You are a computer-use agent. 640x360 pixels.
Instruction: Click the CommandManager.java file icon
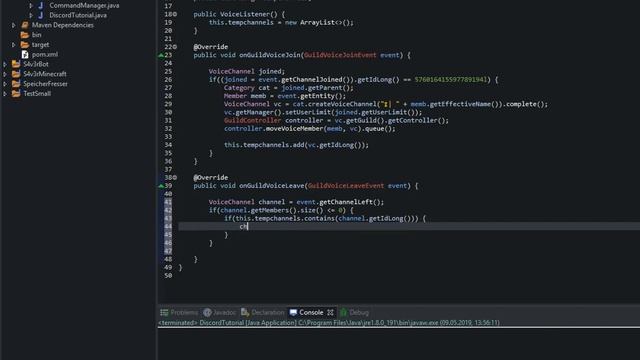point(41,5)
